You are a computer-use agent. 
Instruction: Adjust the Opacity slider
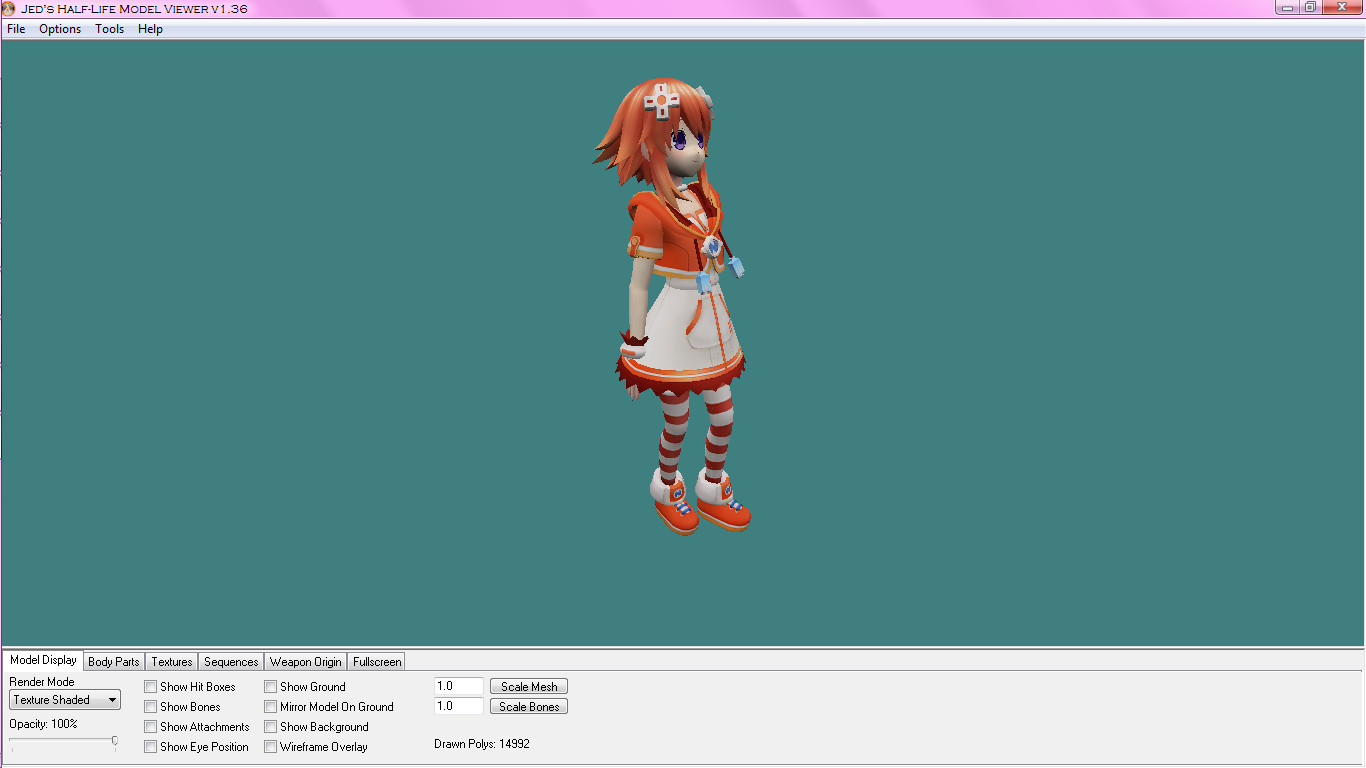click(x=115, y=743)
